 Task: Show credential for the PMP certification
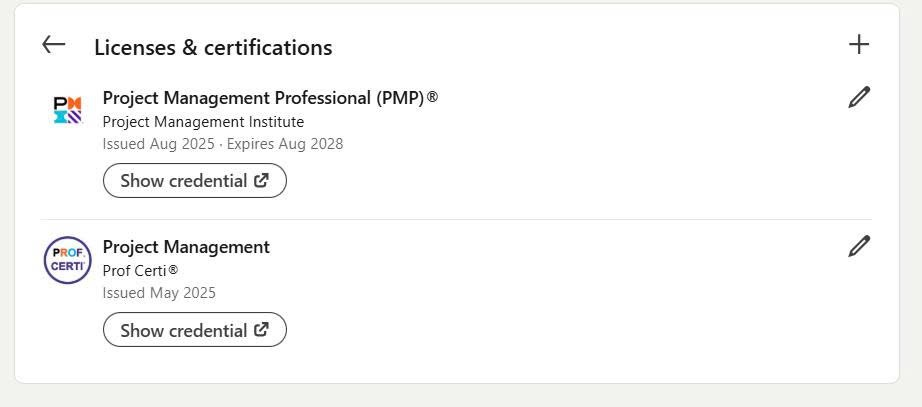pos(184,181)
